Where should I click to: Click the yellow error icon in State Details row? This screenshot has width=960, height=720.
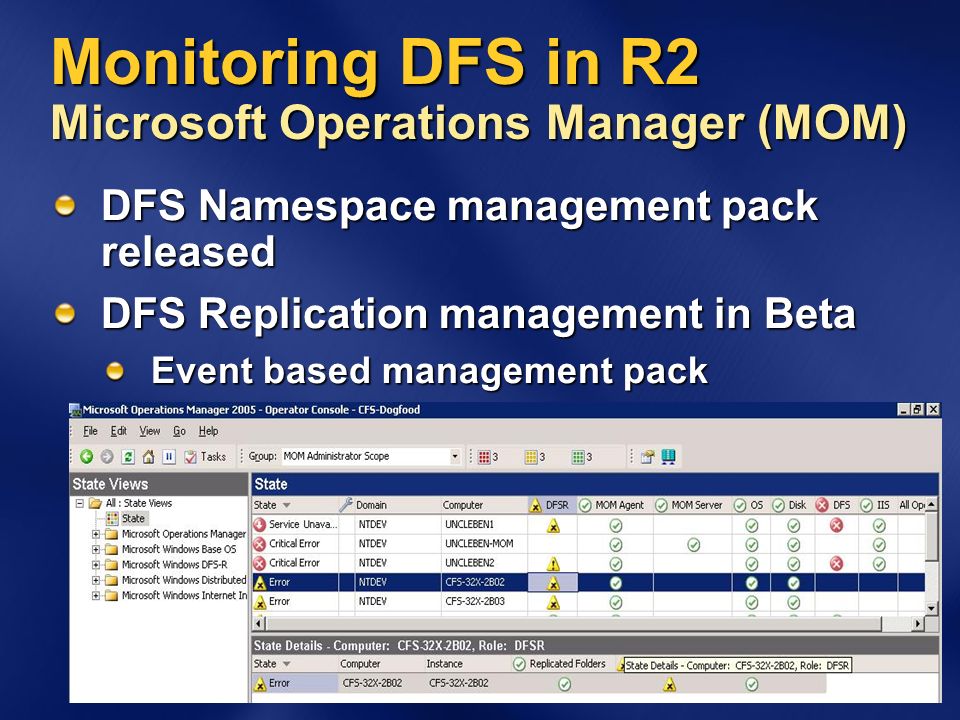pos(670,684)
